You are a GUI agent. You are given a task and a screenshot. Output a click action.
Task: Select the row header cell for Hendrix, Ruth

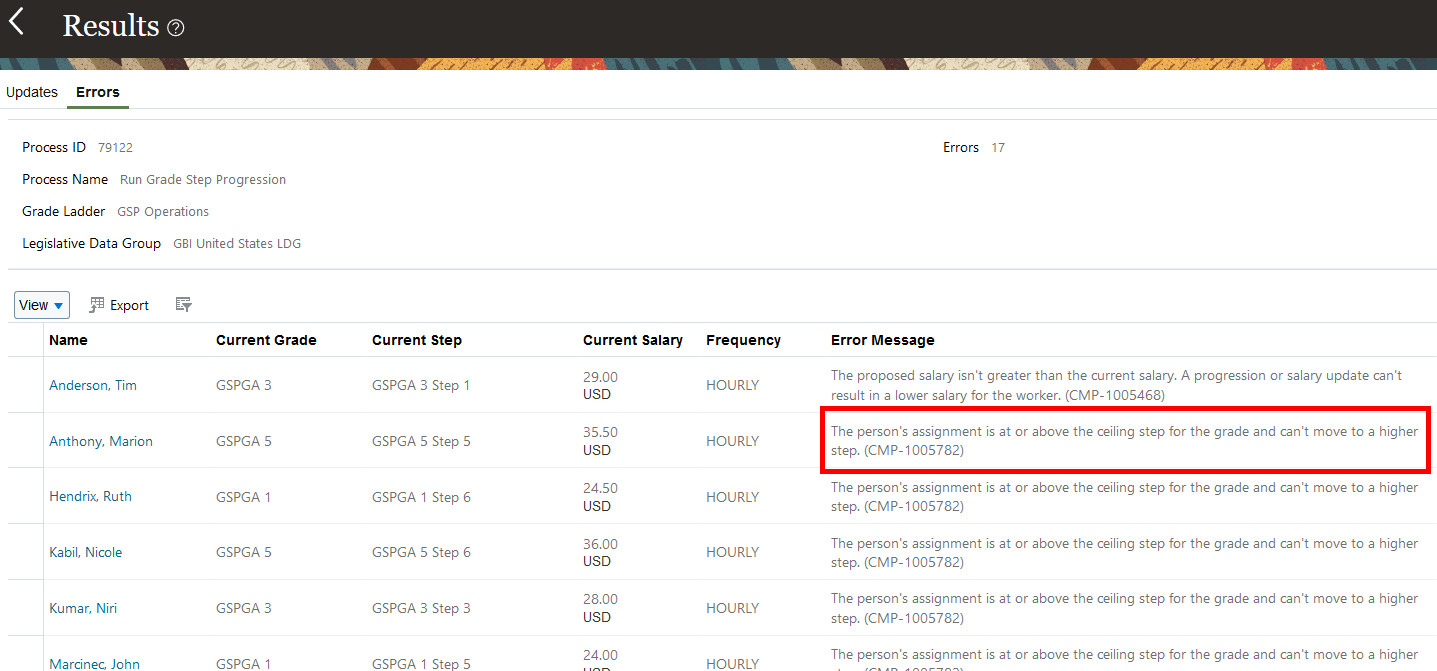click(26, 496)
